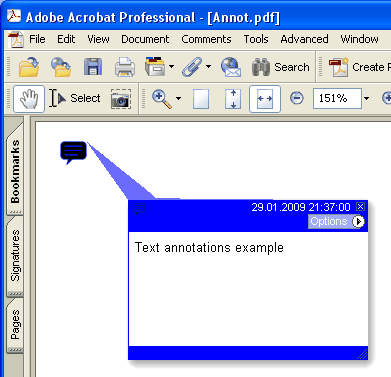
Task: Click the blue comment note icon on page
Action: point(73,152)
